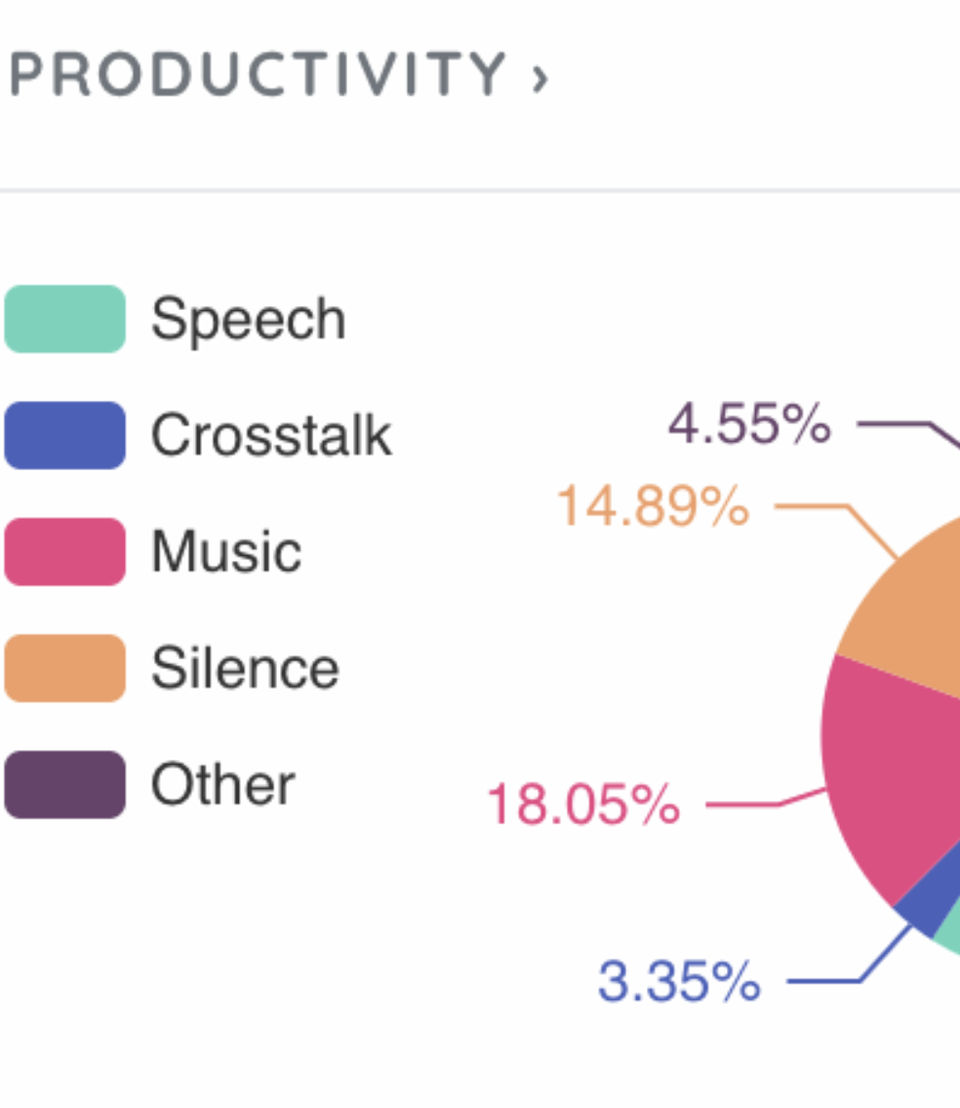Click the 14.89% data label
Viewport: 960px width, 1108px height.
tap(652, 506)
